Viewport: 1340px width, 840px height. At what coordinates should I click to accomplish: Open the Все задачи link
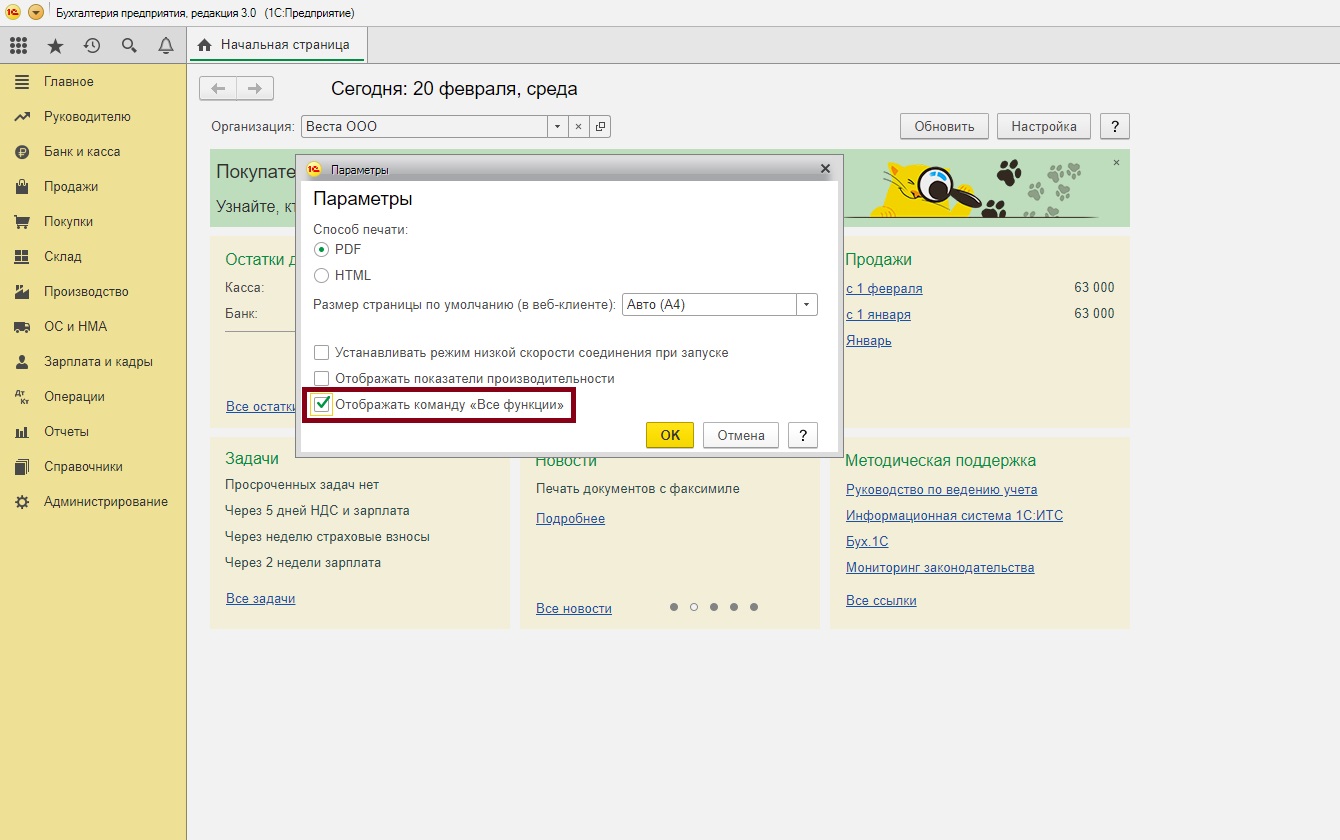[260, 599]
